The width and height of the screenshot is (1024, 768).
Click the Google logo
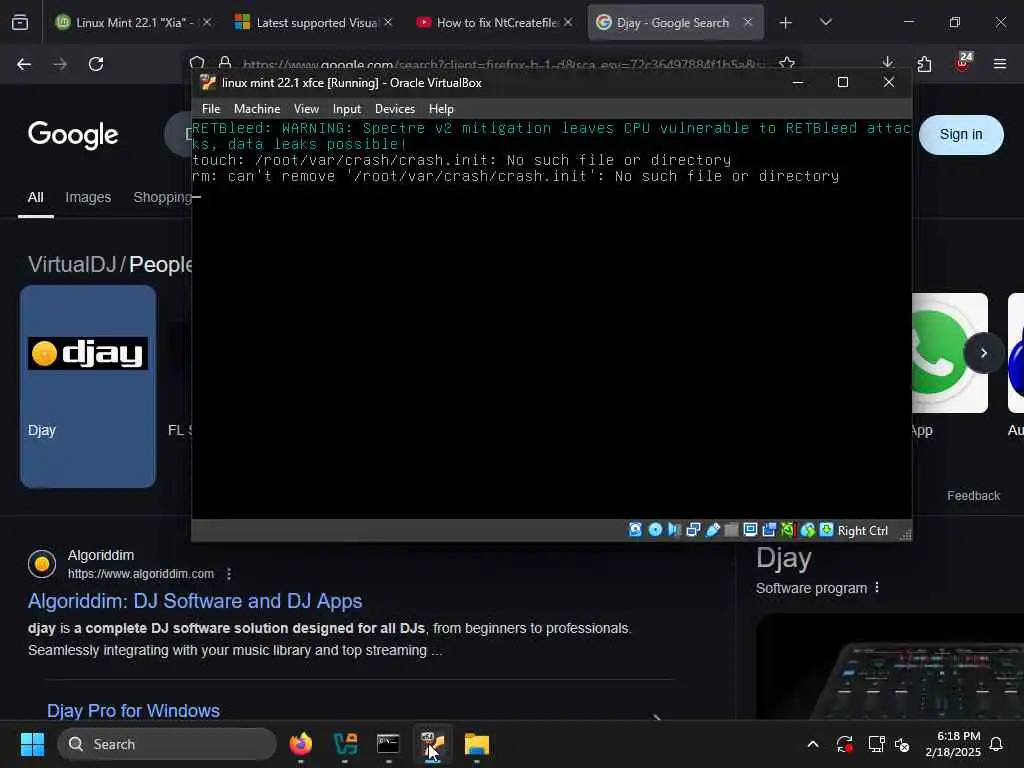pyautogui.click(x=73, y=135)
